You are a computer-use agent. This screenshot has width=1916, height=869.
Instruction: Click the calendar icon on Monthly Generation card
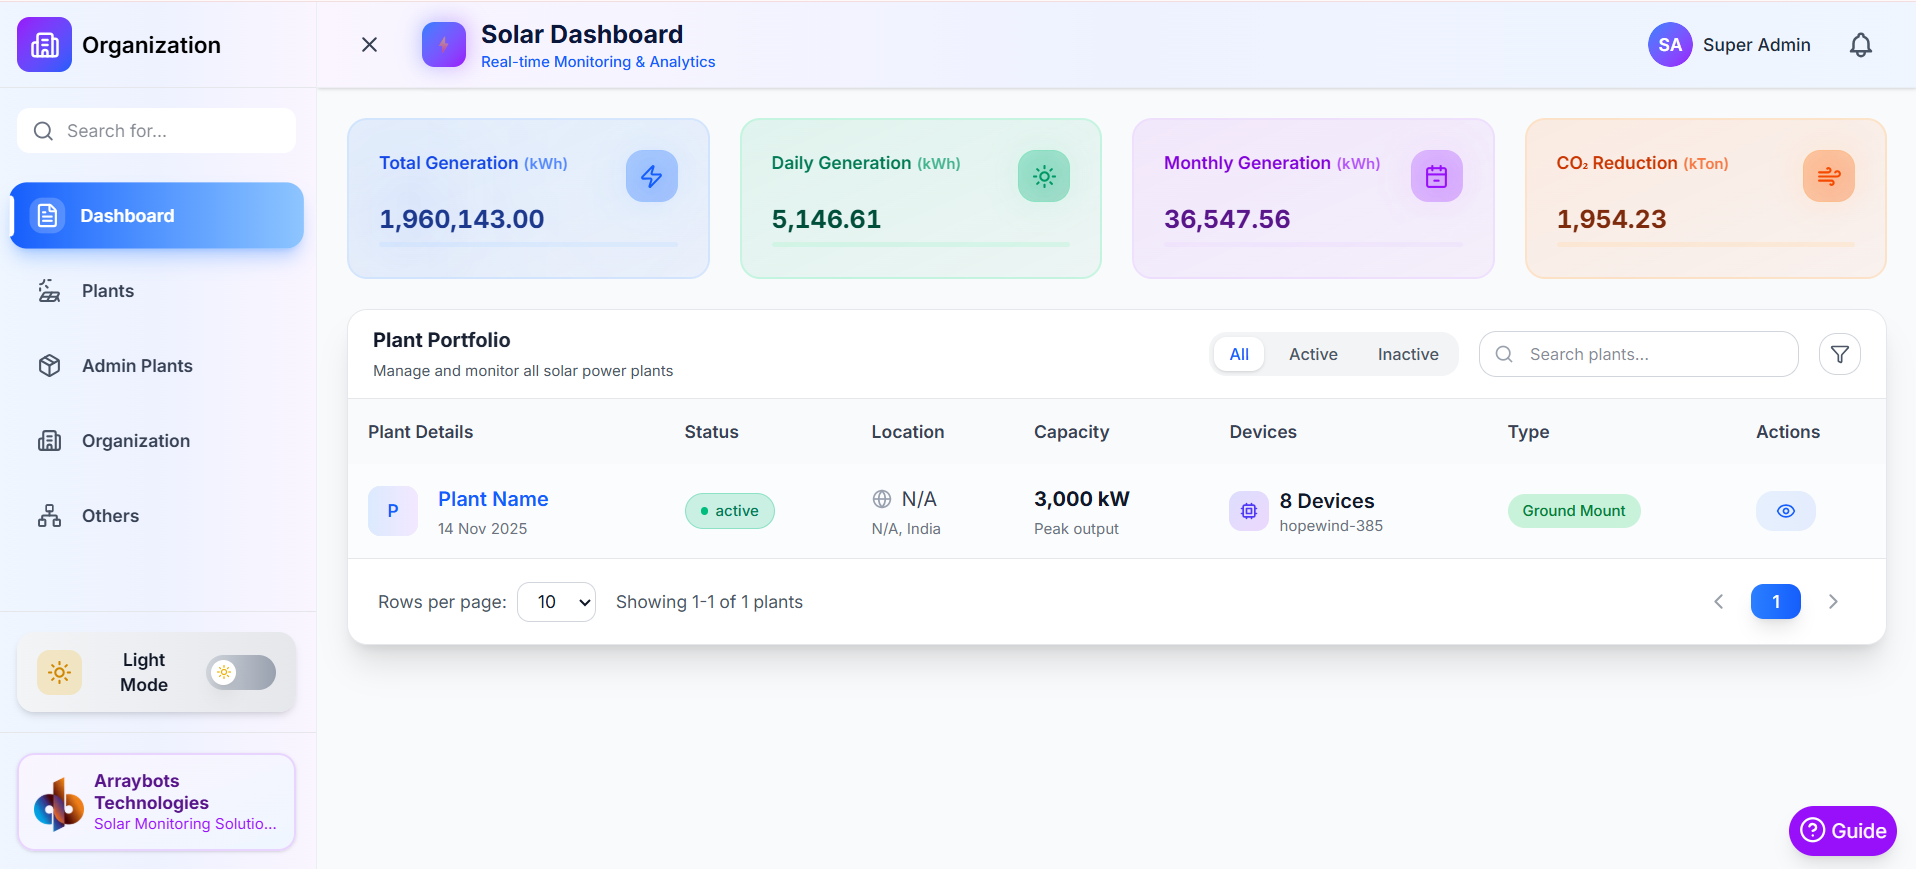pos(1436,176)
